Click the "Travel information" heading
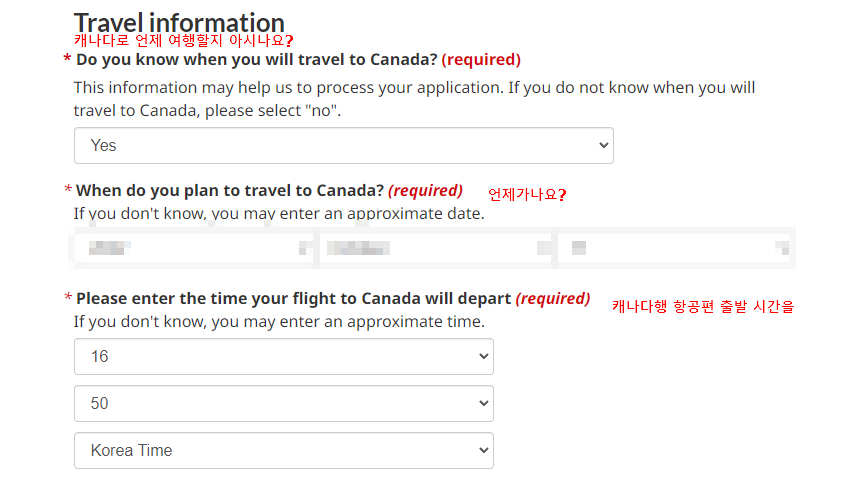The width and height of the screenshot is (849, 483). [x=179, y=22]
